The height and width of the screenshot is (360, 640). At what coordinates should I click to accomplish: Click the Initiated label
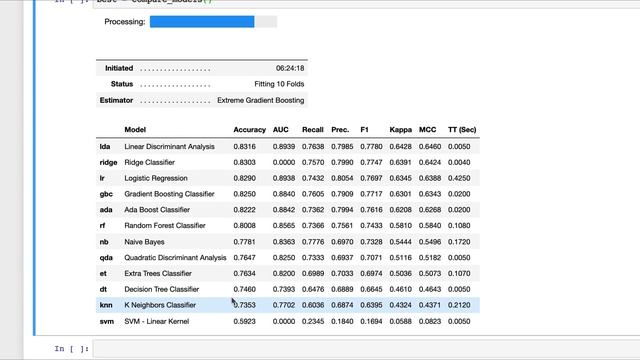click(119, 68)
